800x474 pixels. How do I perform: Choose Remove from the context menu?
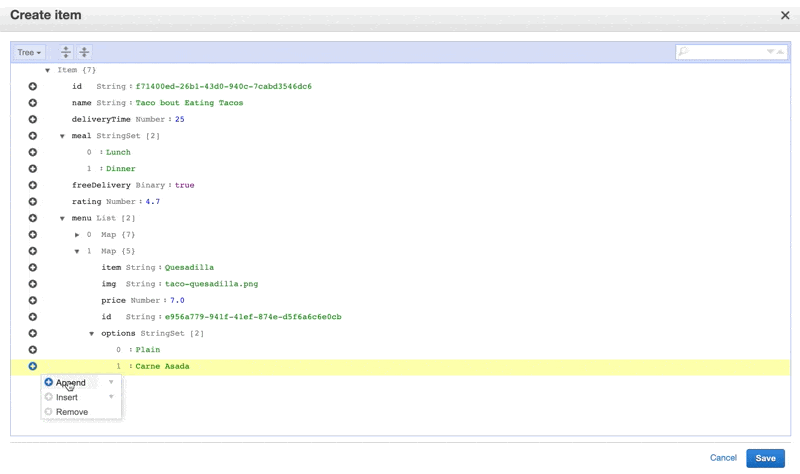coord(72,412)
